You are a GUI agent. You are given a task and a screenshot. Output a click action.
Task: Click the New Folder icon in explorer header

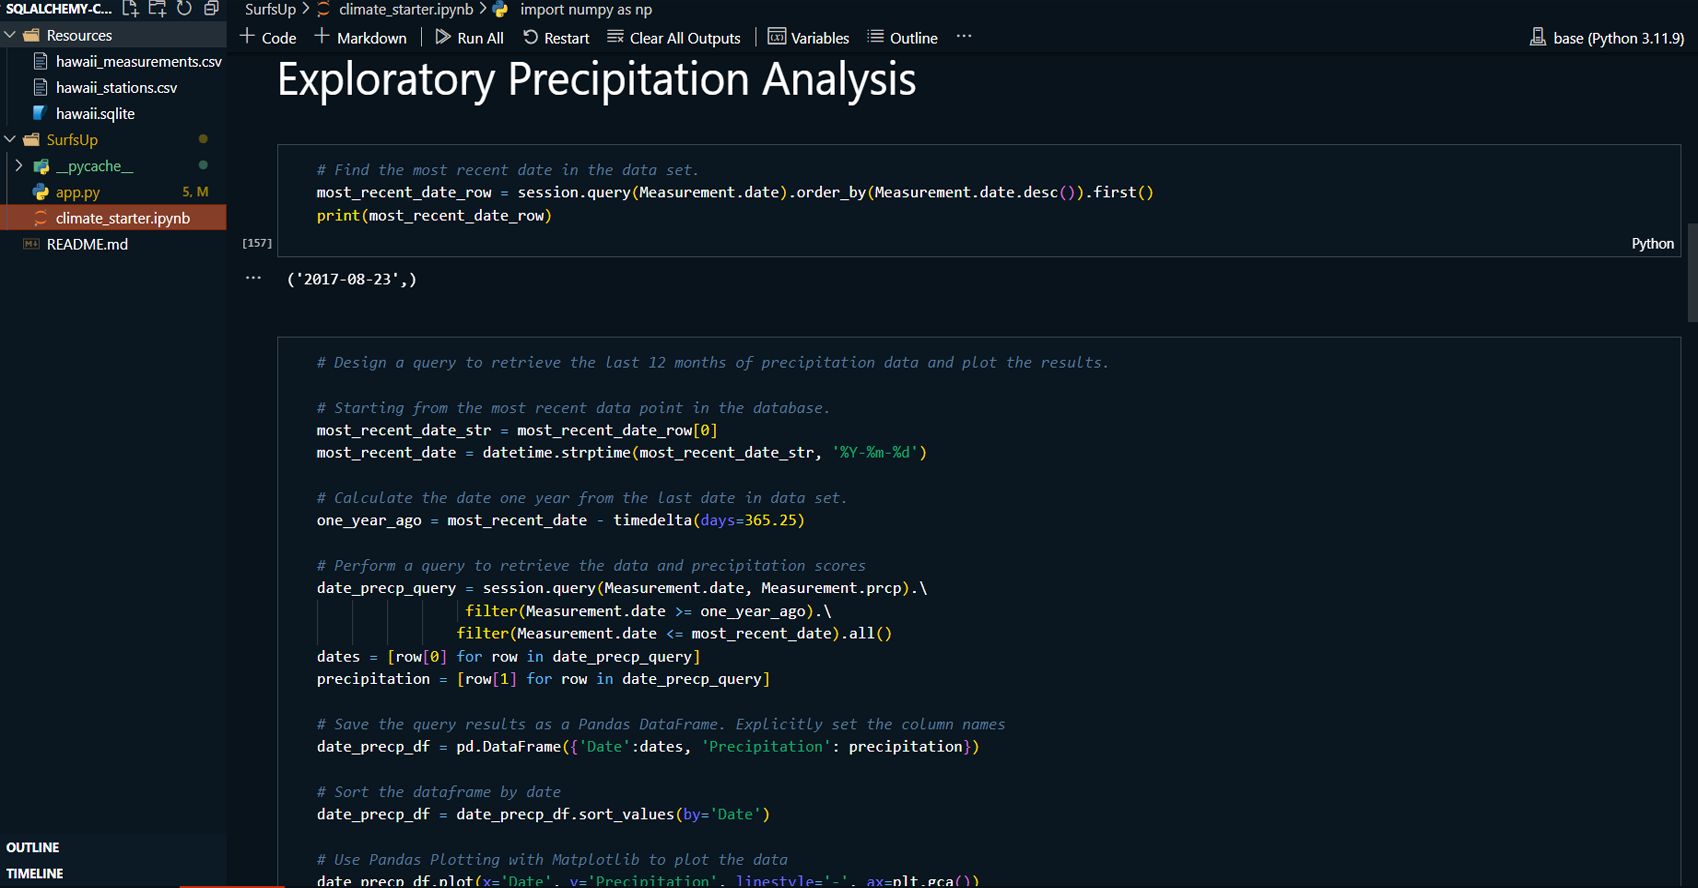(158, 9)
